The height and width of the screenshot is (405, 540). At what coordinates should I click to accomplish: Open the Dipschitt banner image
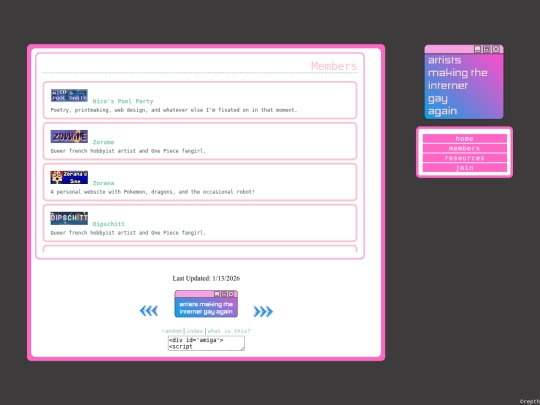tap(69, 218)
